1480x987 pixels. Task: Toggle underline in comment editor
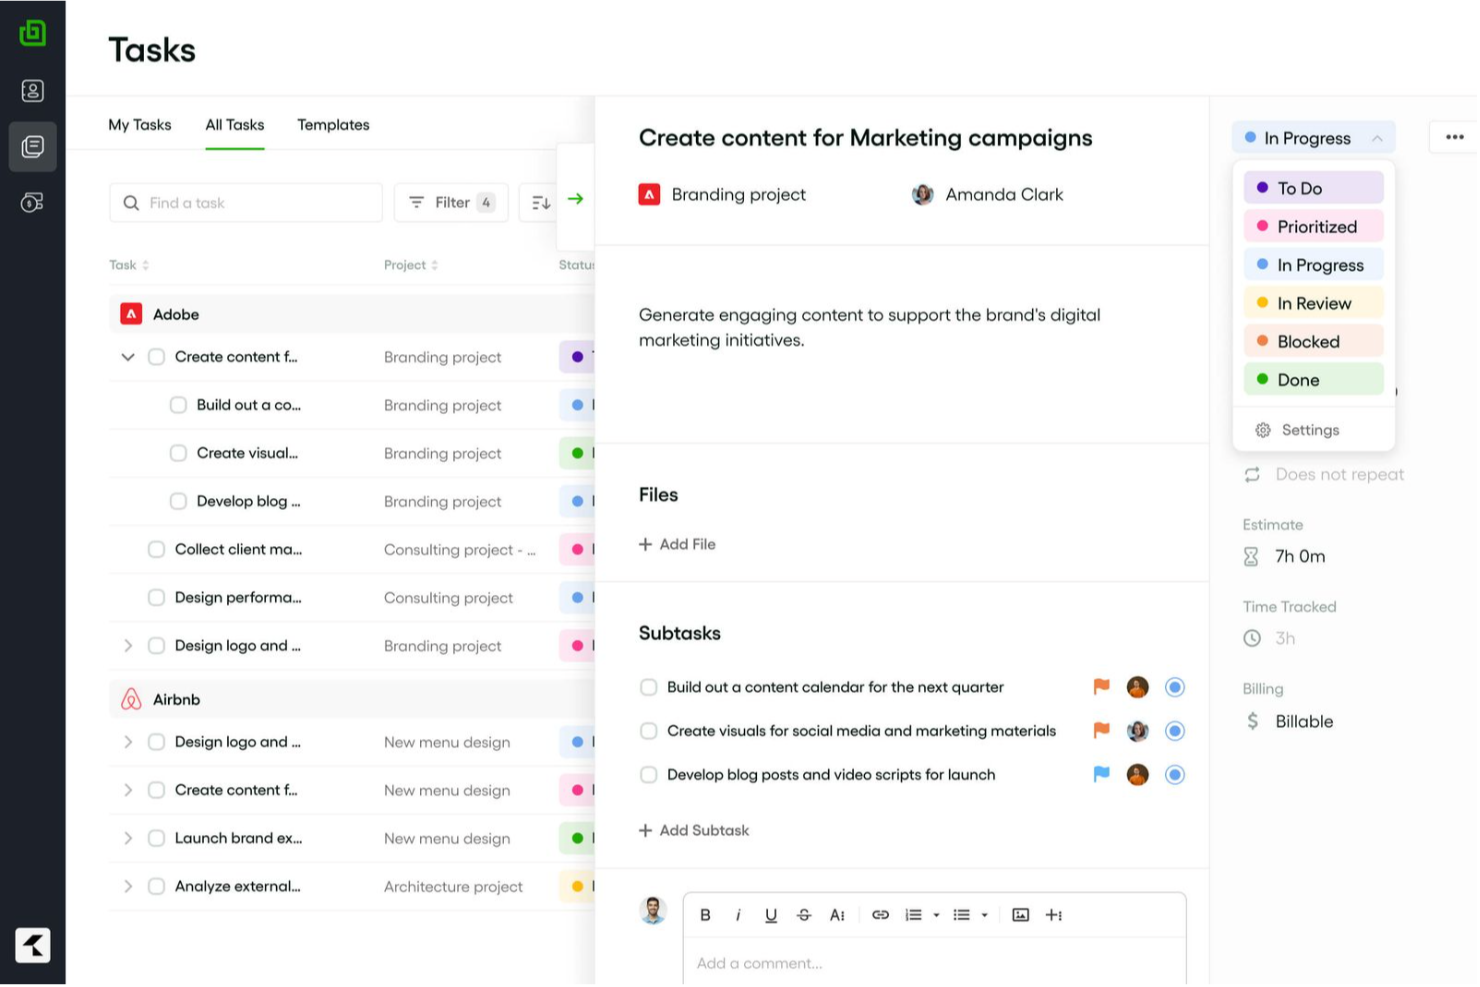pyautogui.click(x=771, y=915)
